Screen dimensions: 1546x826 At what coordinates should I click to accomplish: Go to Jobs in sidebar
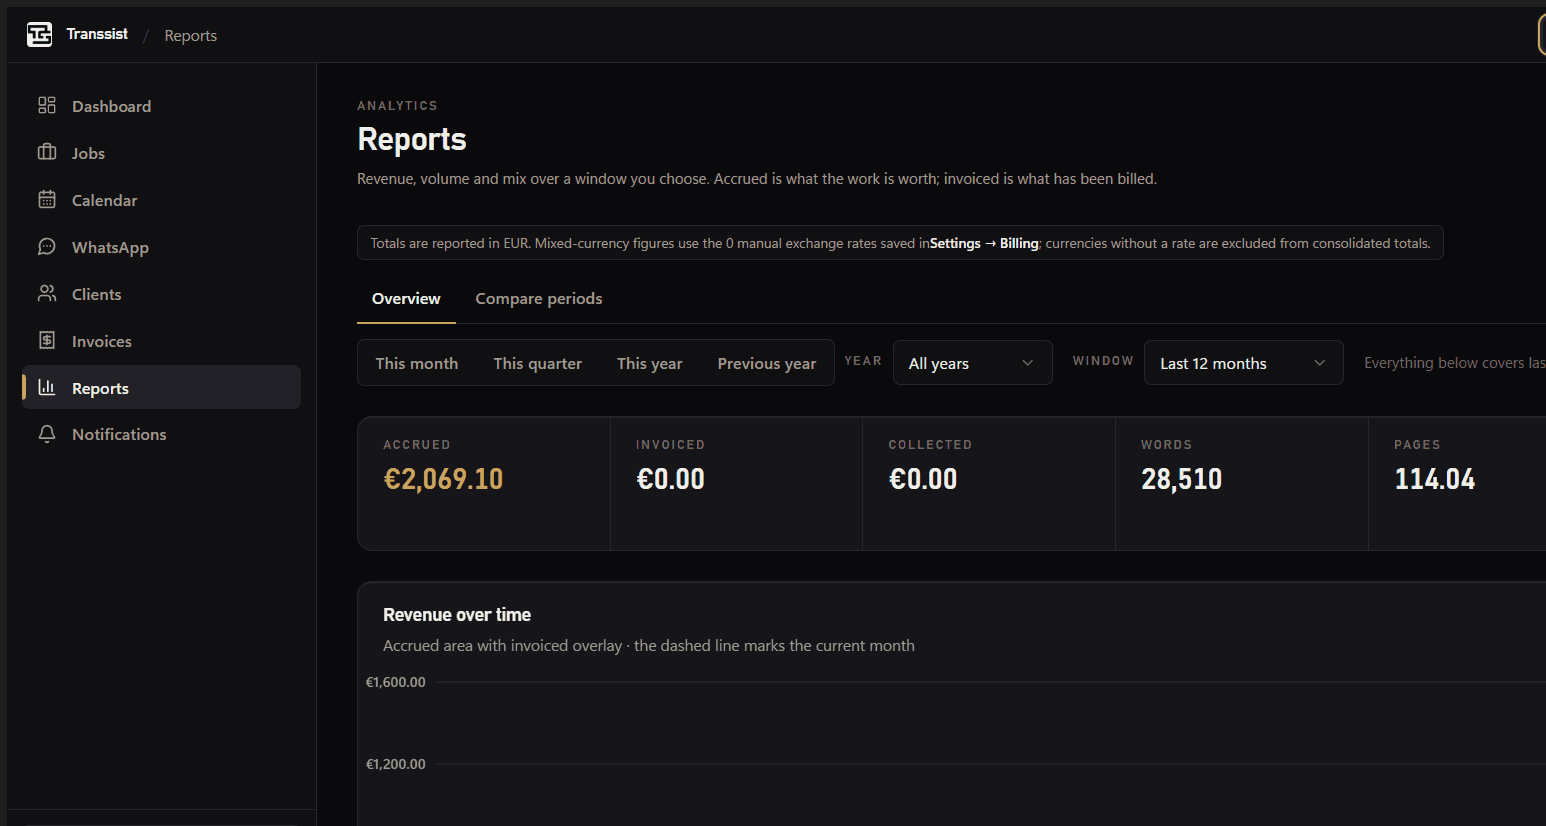88,153
